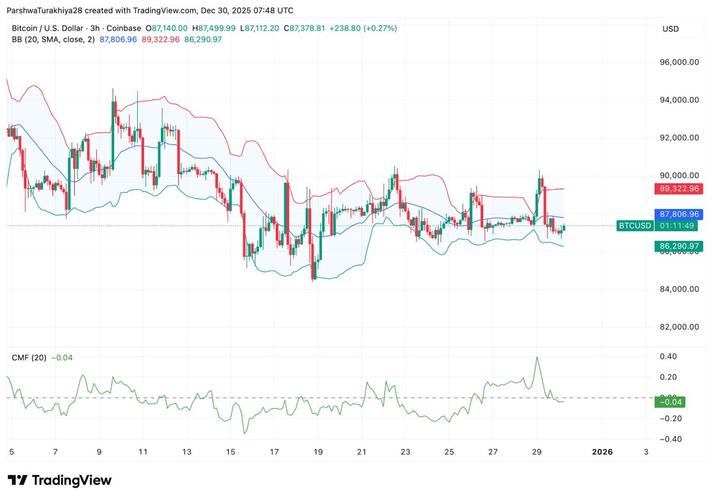Viewport: 713px width, 500px height.
Task: Click the 01:11:49 candle countdown label
Action: pos(679,227)
